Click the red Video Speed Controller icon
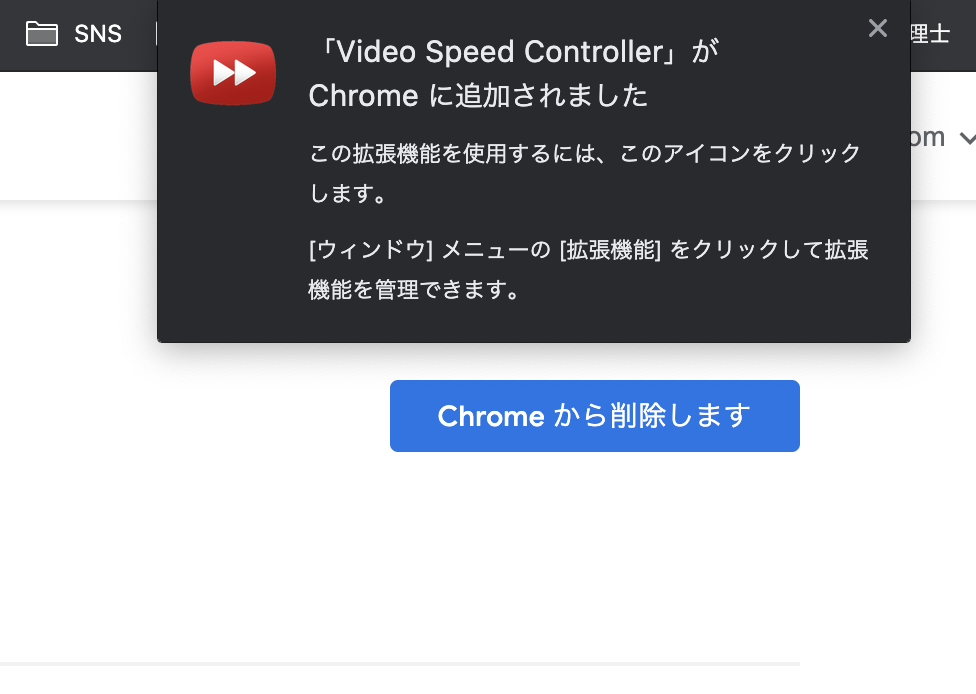Viewport: 976px width, 694px height. (x=233, y=73)
